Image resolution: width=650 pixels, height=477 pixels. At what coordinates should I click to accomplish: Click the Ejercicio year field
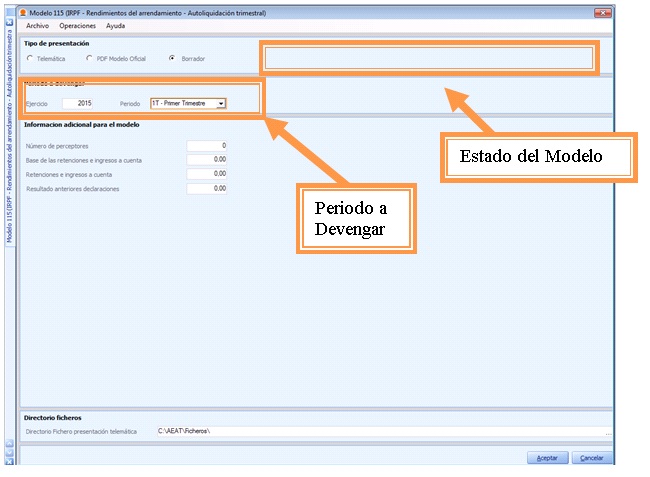click(x=78, y=103)
